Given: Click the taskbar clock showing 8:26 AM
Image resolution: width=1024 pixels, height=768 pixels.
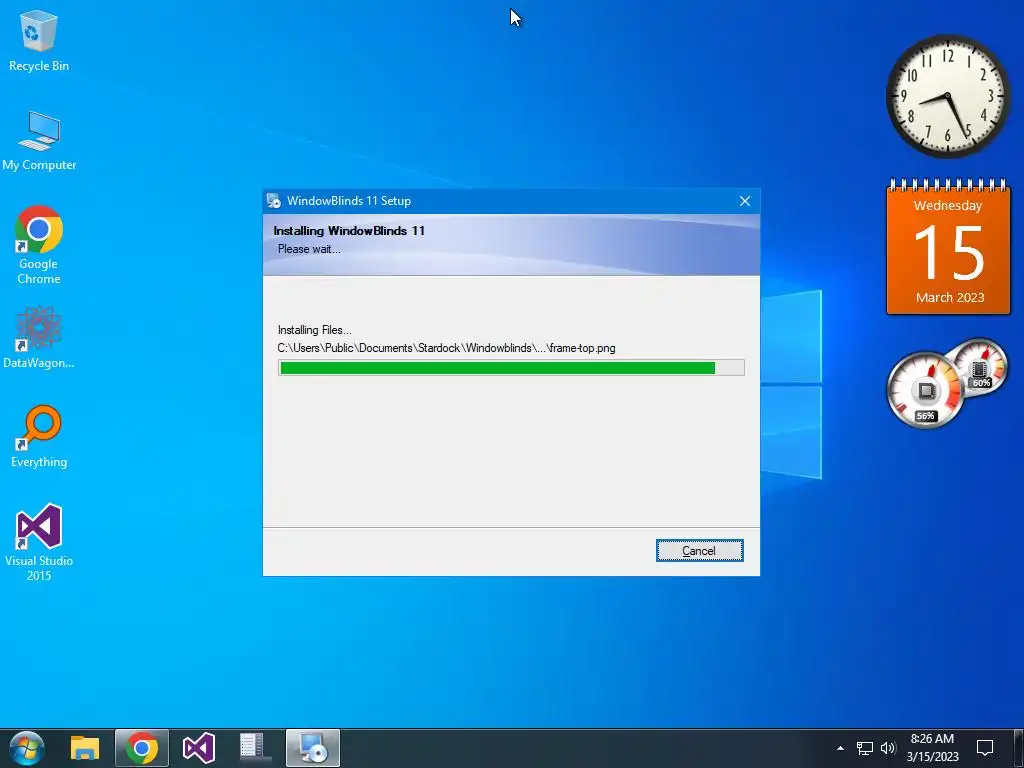Looking at the screenshot, I should [933, 748].
